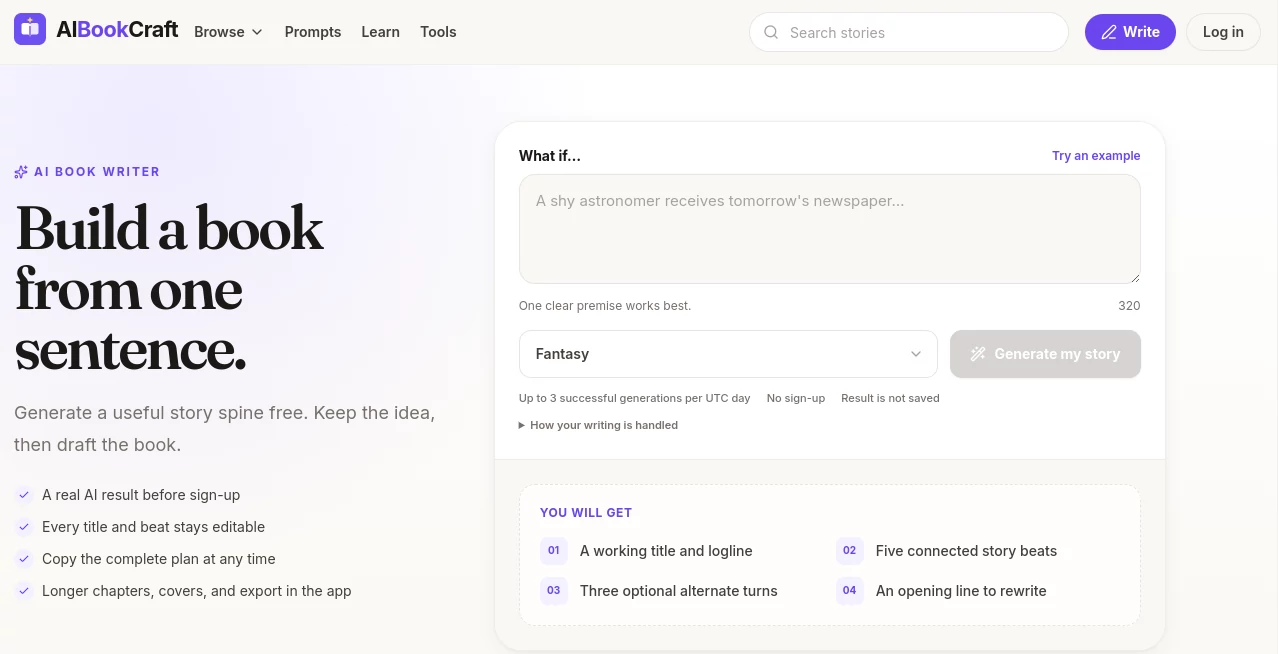This screenshot has width=1278, height=654.
Task: Click 'A working title and logline' text
Action: (666, 551)
